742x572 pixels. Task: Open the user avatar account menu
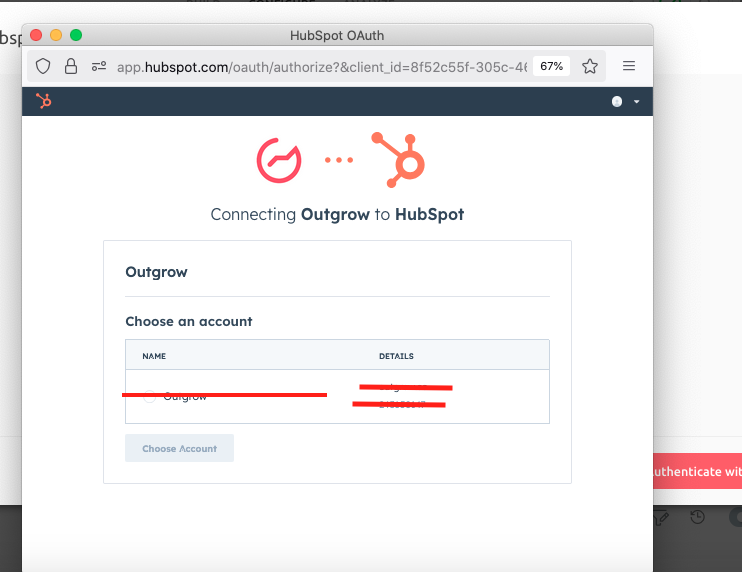click(x=617, y=101)
